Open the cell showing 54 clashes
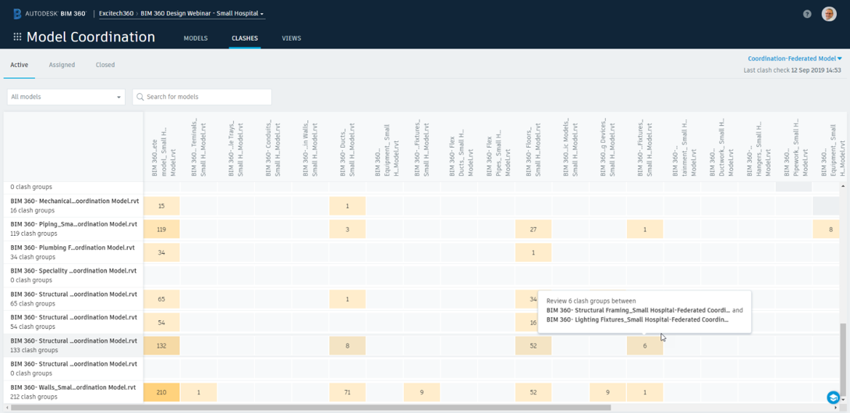The width and height of the screenshot is (850, 413). click(x=162, y=322)
